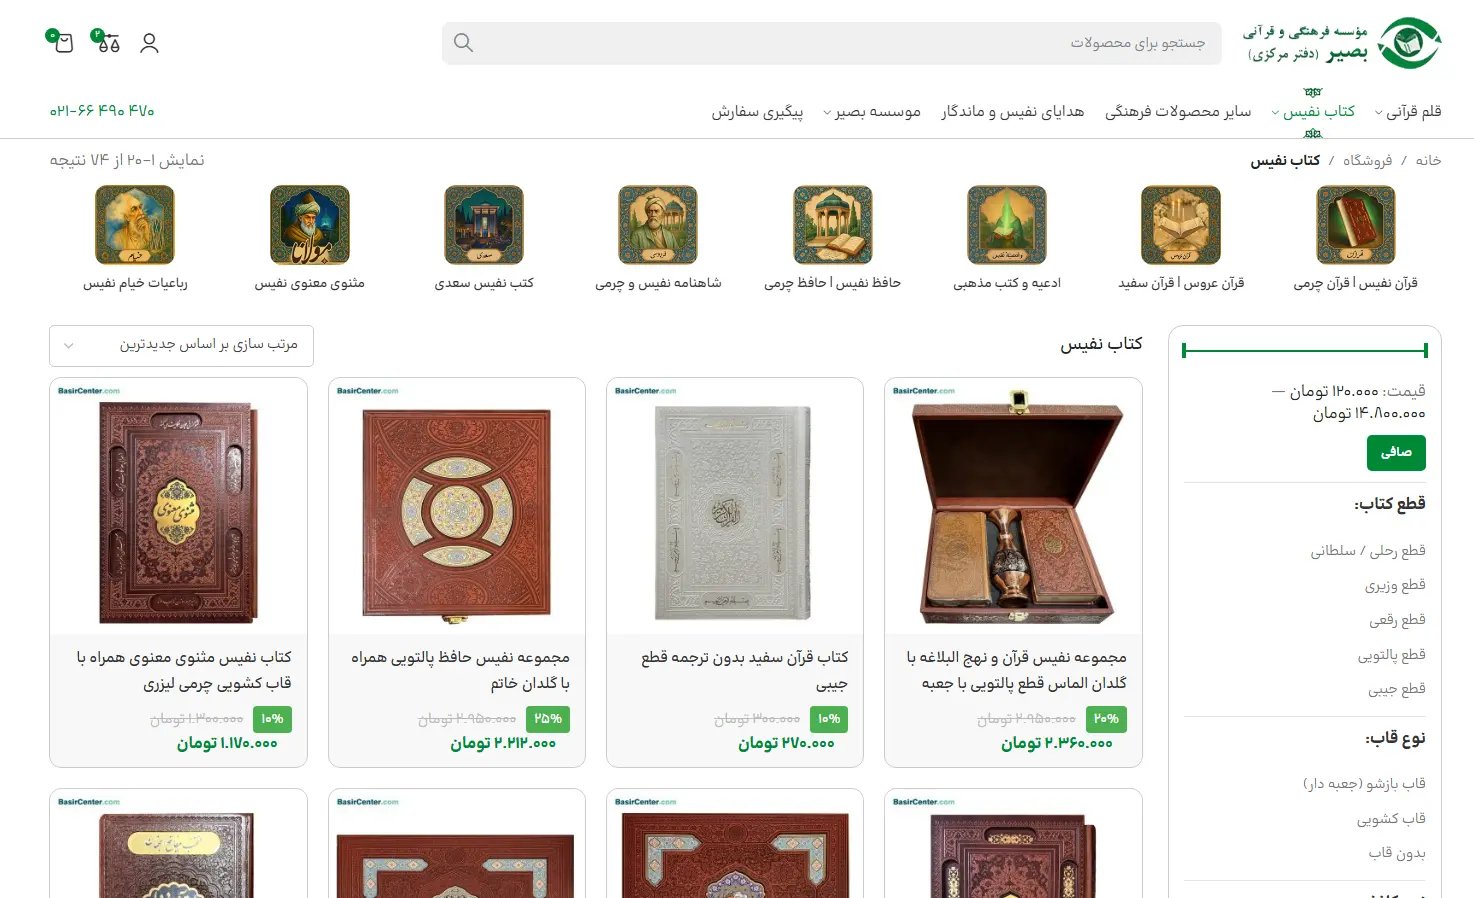Go to Basir institute logo homepage
Image resolution: width=1474 pixels, height=898 pixels.
point(1342,43)
